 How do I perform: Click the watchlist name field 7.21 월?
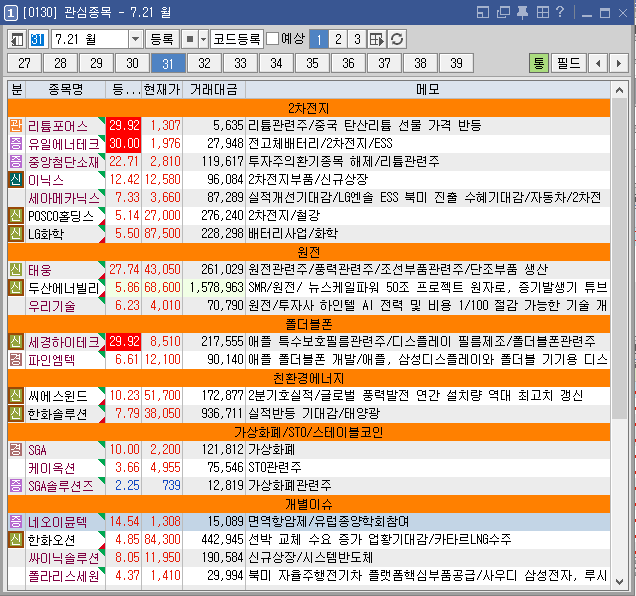[x=89, y=39]
